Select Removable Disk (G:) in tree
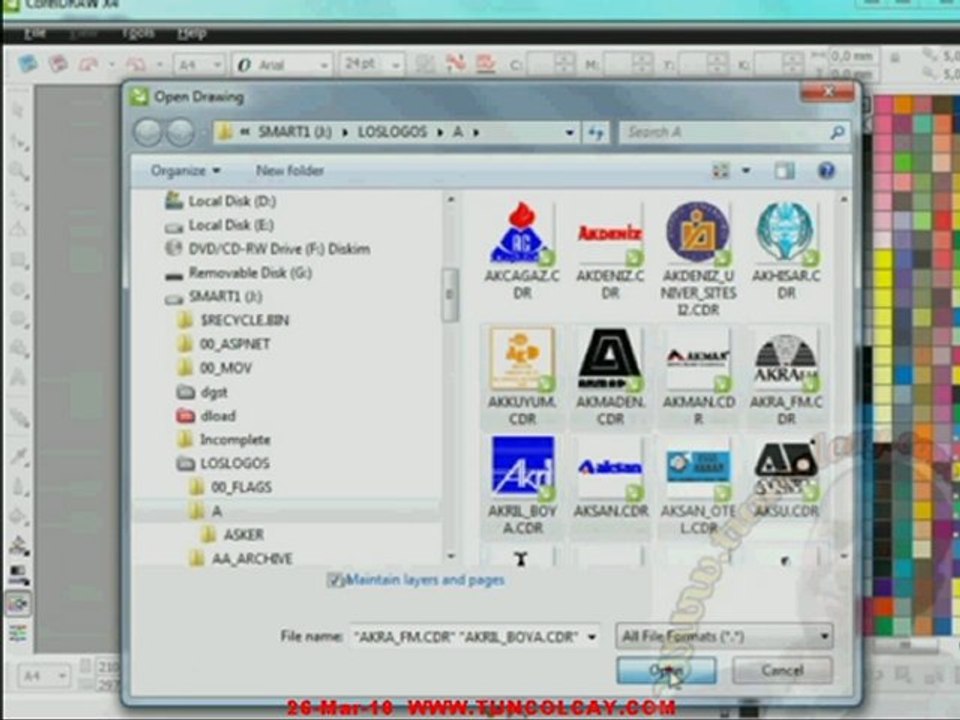This screenshot has height=720, width=960. click(239, 273)
